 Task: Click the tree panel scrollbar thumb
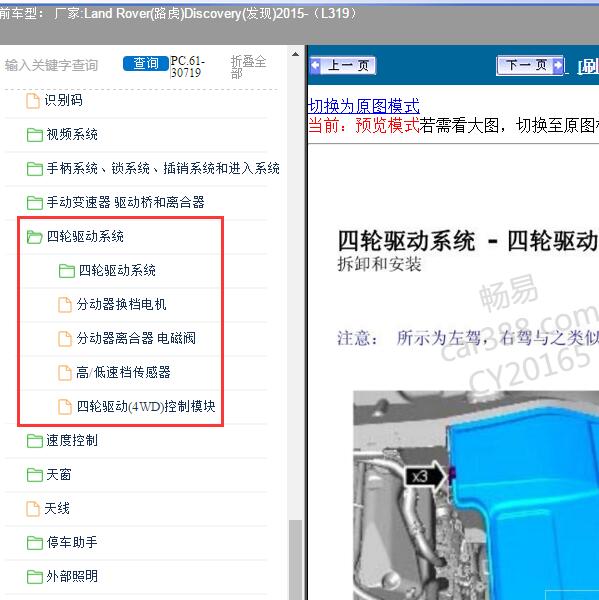point(295,559)
